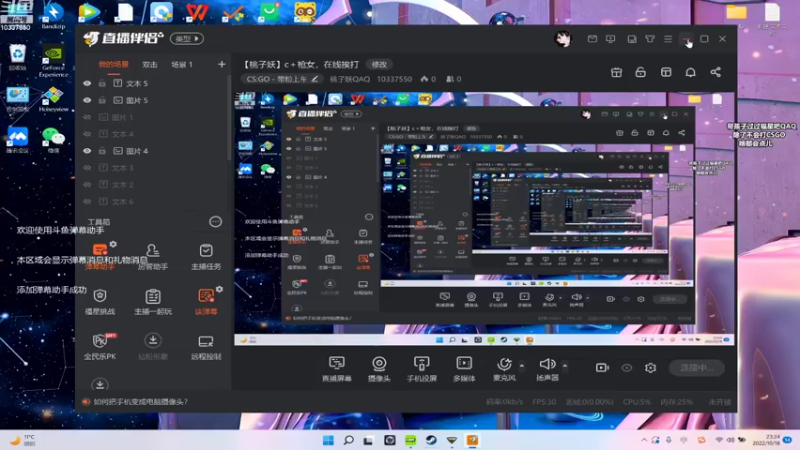Open the notification bell icon
800x450 pixels.
point(690,72)
